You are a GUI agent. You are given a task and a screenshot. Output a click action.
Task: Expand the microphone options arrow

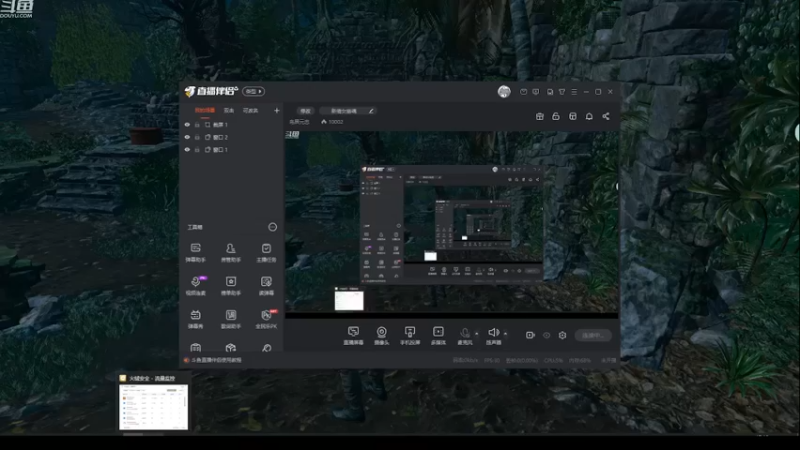click(477, 334)
